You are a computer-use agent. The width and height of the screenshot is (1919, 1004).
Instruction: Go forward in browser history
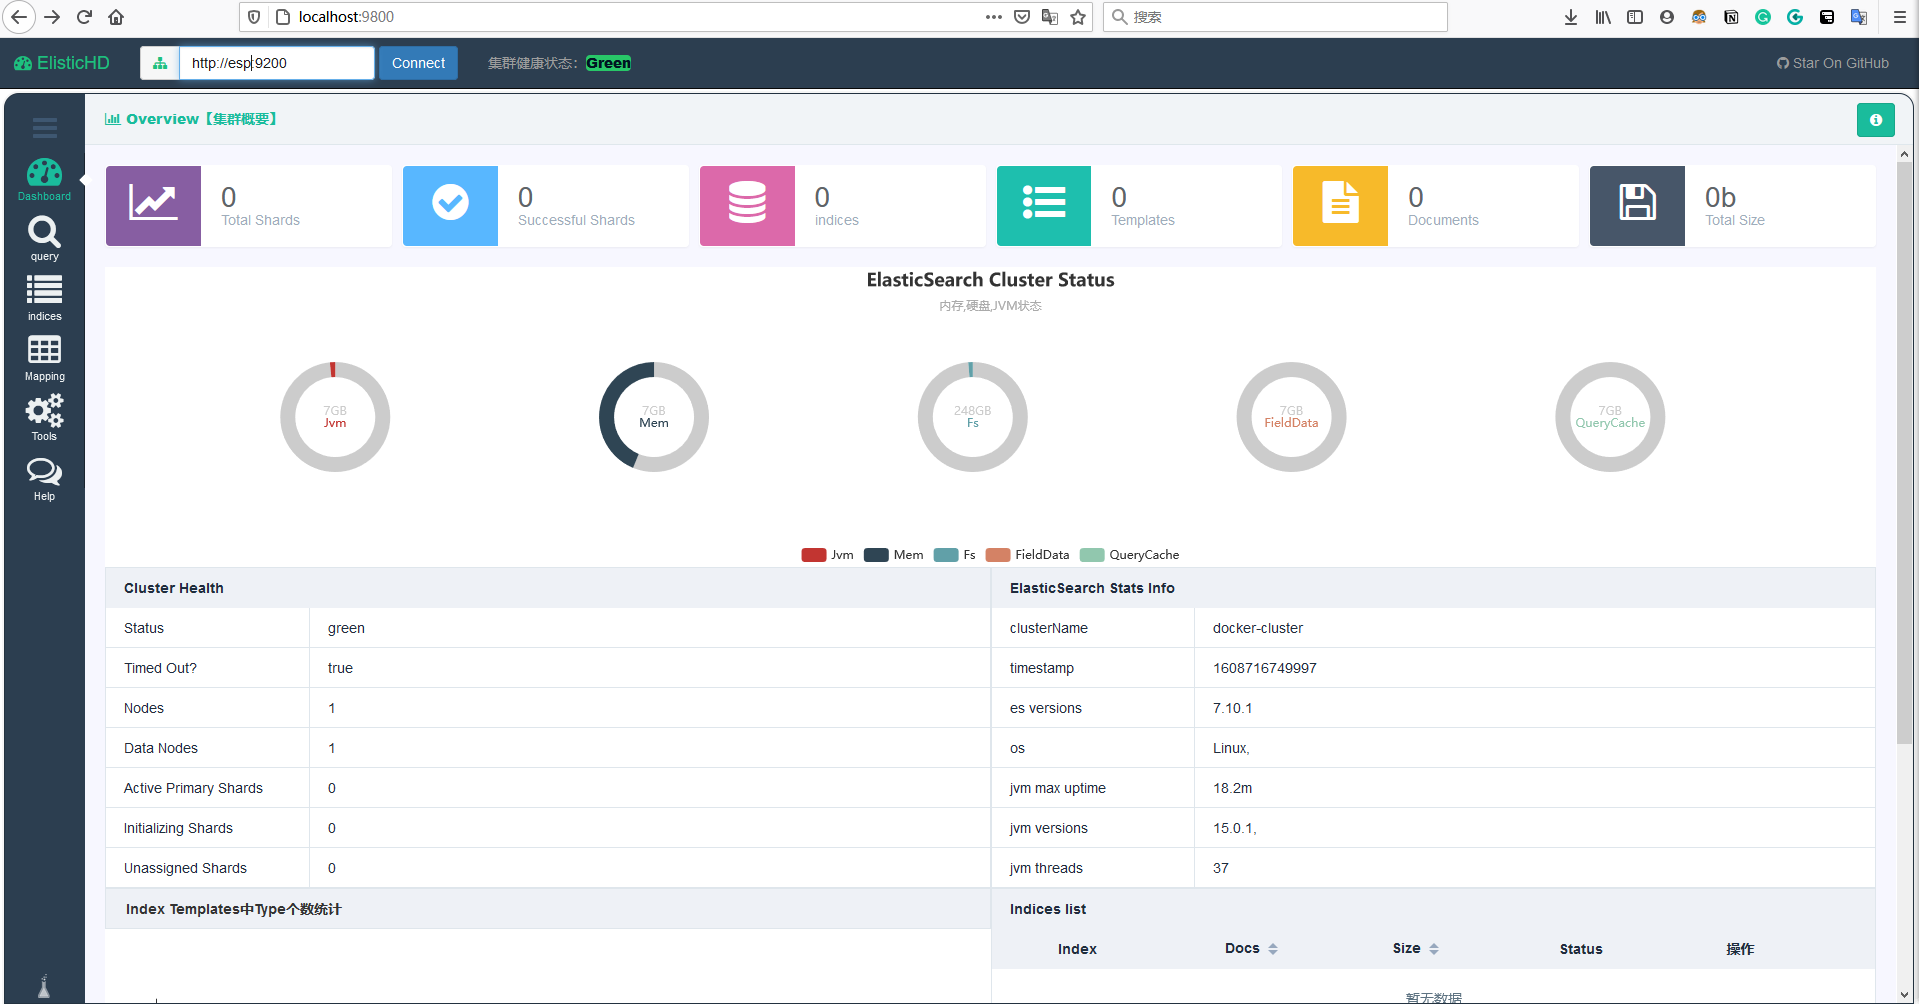point(52,17)
